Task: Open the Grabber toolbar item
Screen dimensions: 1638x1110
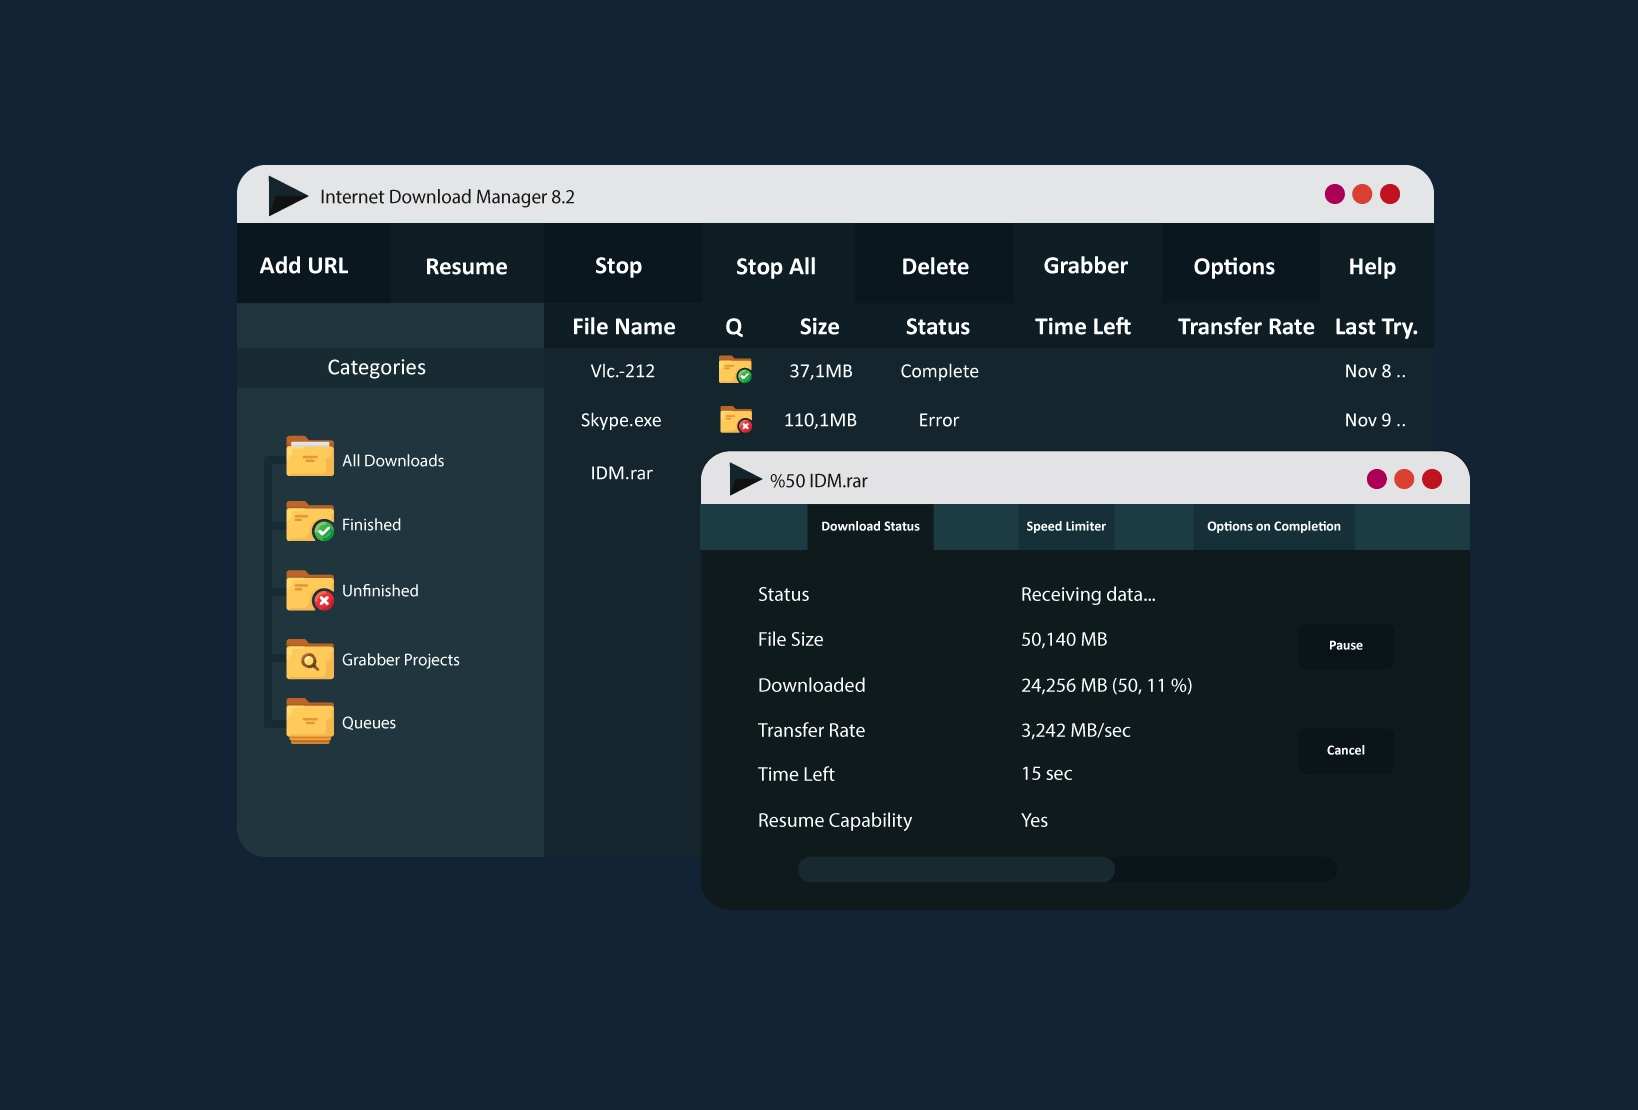Action: [1085, 266]
